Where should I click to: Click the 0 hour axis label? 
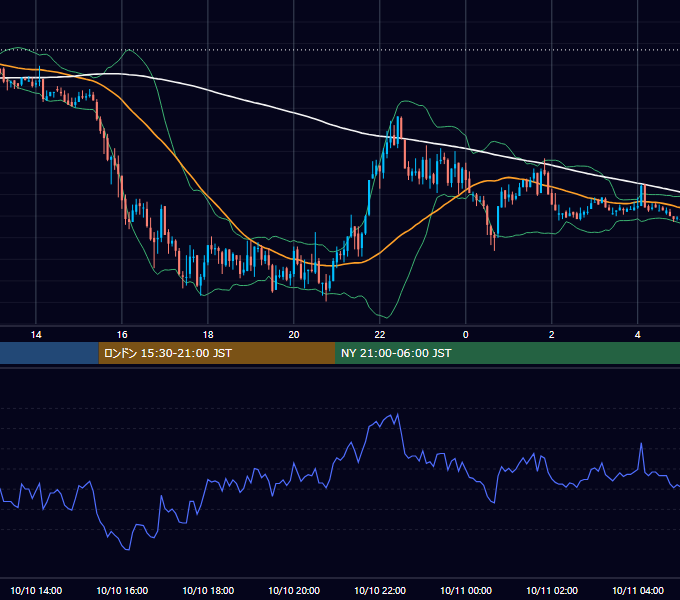465,335
